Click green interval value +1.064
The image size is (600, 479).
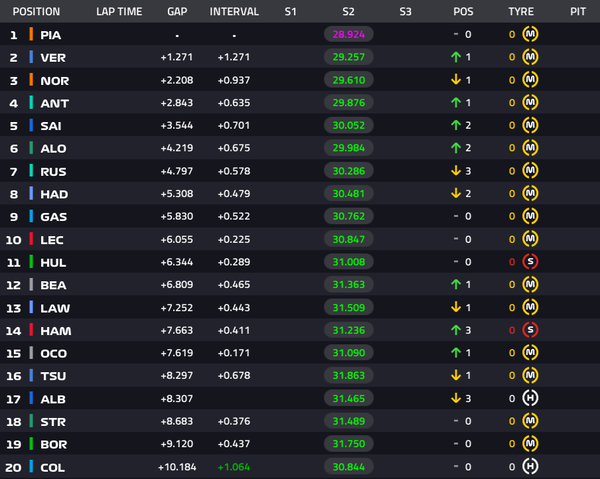point(234,467)
